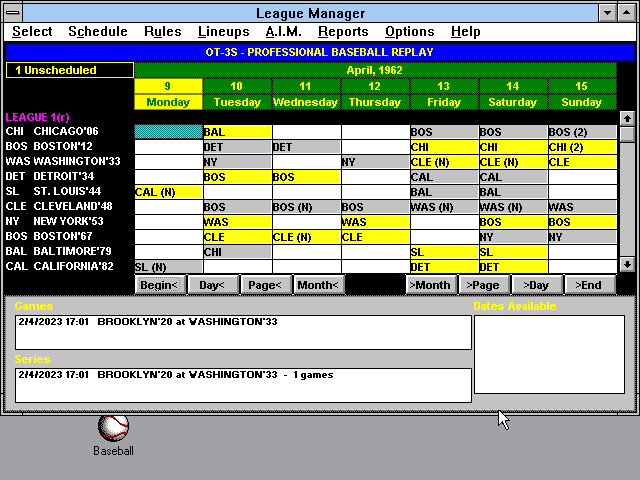Open the Select menu
The image size is (640, 480).
pos(32,32)
